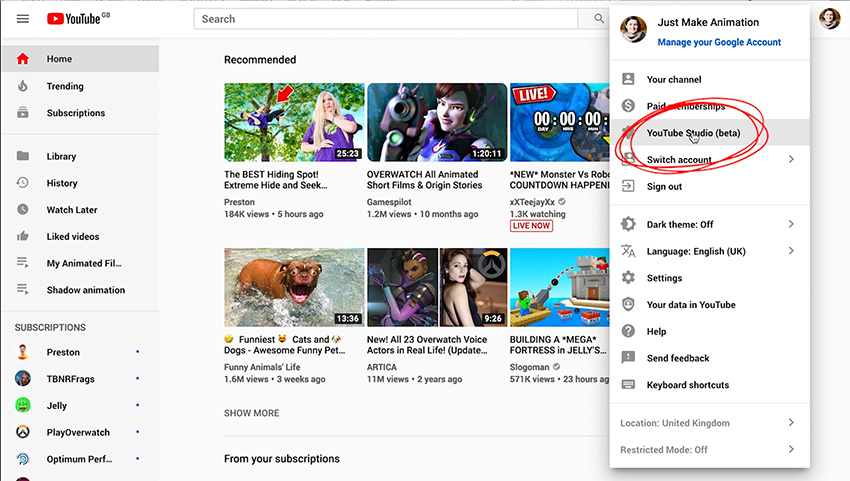Click Manage your Google Account link

click(719, 42)
